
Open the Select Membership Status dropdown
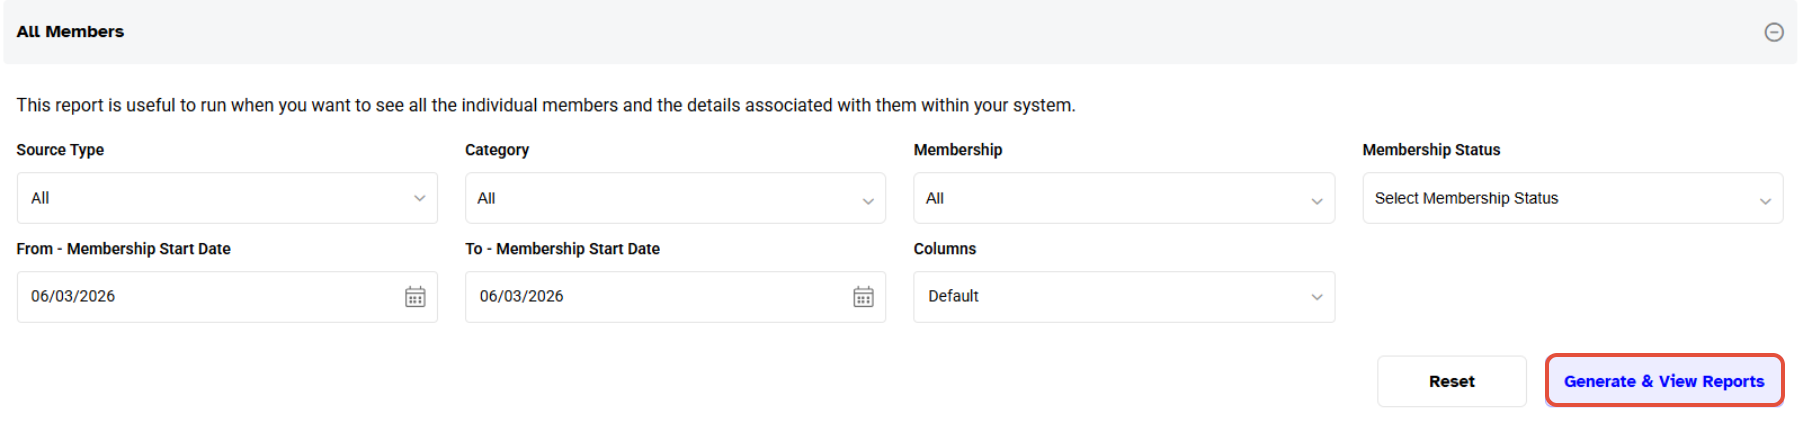click(x=1558, y=198)
